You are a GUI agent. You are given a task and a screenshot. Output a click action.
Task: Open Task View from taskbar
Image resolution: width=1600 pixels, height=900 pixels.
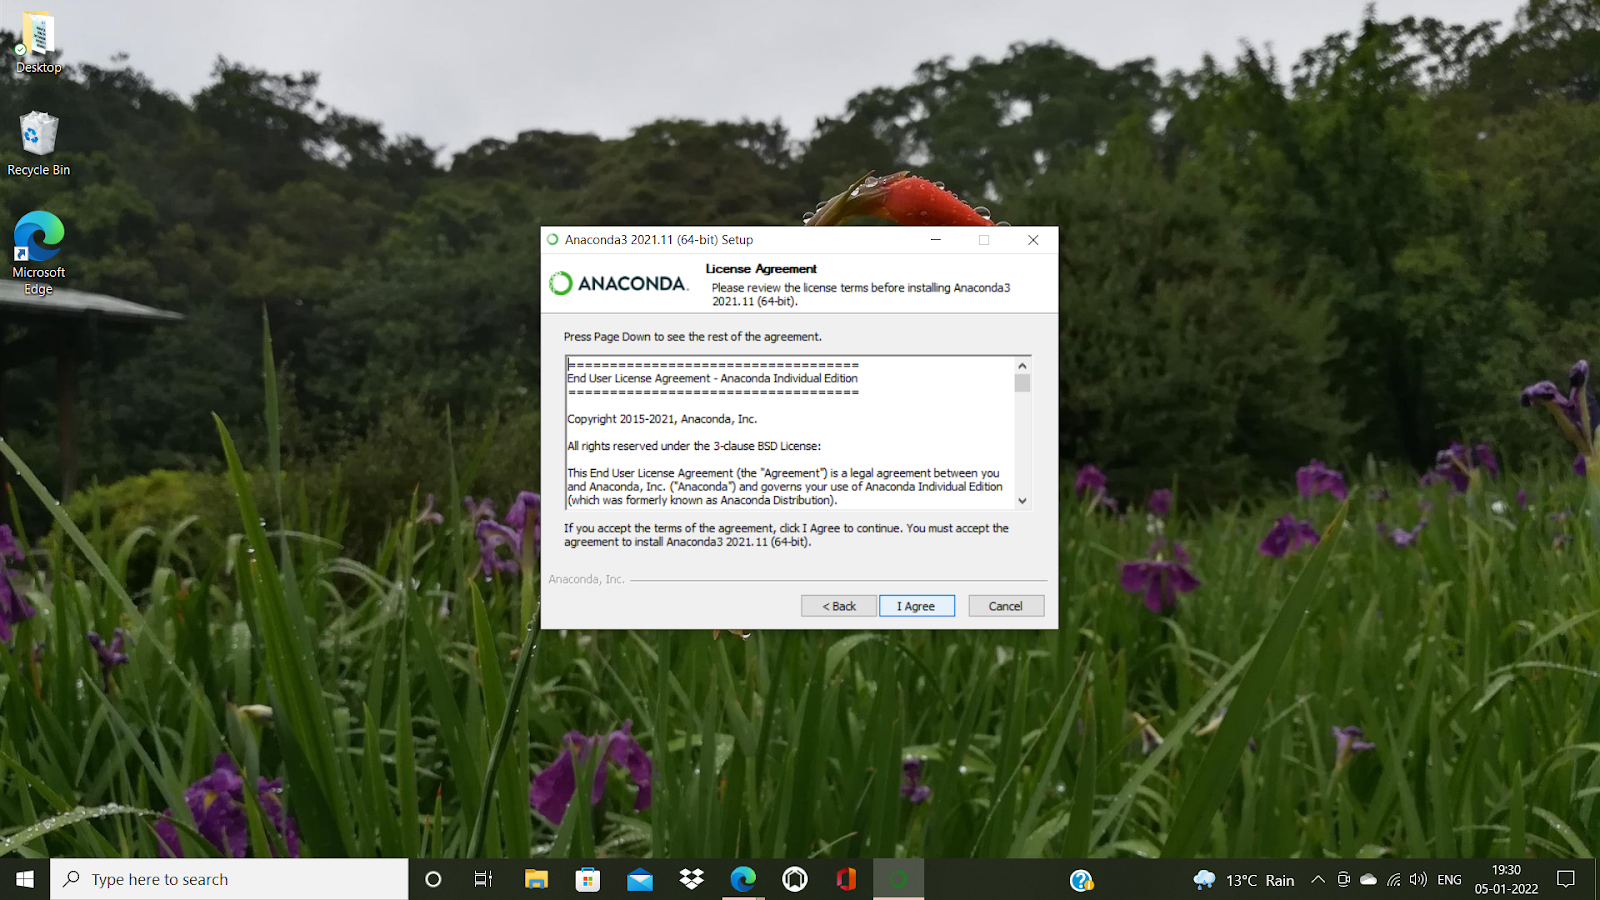point(484,879)
